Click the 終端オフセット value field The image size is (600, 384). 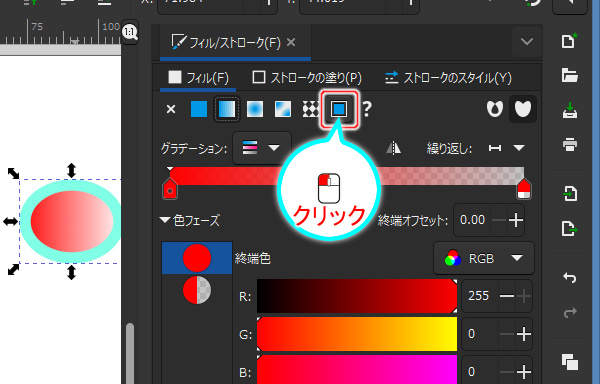click(473, 220)
